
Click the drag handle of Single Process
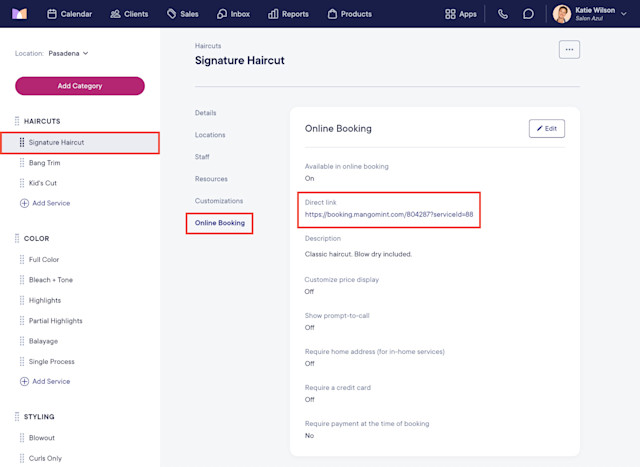pyautogui.click(x=22, y=362)
